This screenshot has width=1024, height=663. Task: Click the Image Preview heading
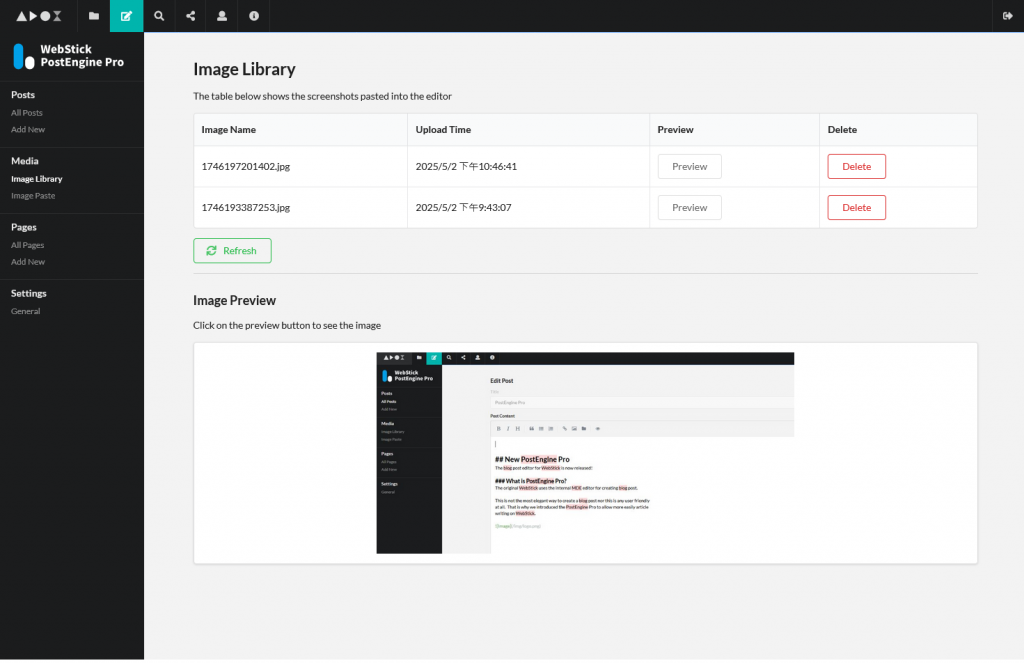tap(234, 300)
